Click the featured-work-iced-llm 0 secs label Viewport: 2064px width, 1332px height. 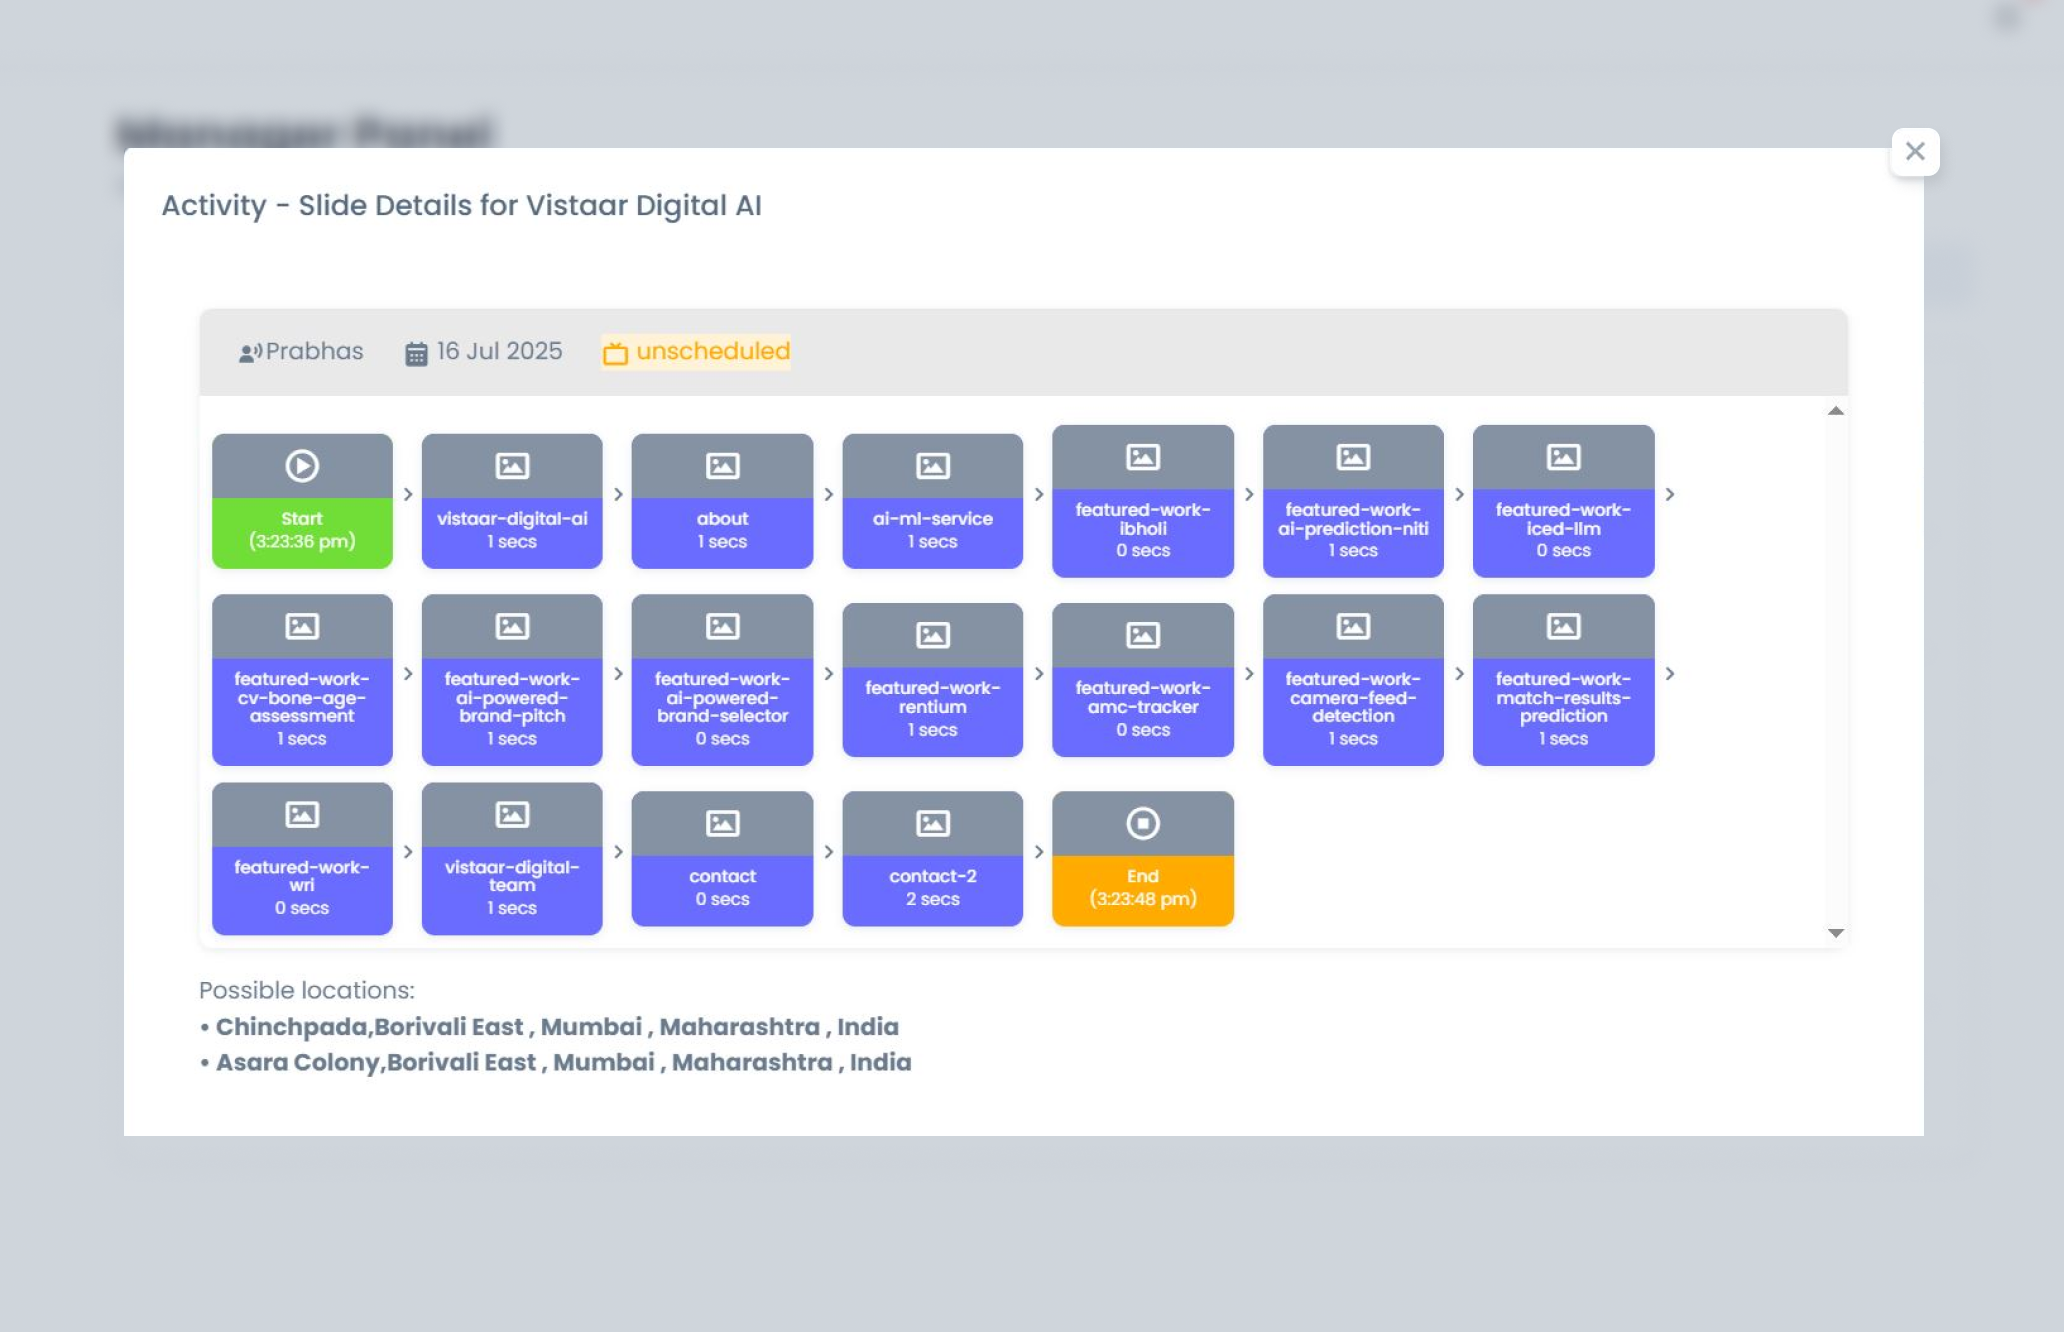point(1563,533)
